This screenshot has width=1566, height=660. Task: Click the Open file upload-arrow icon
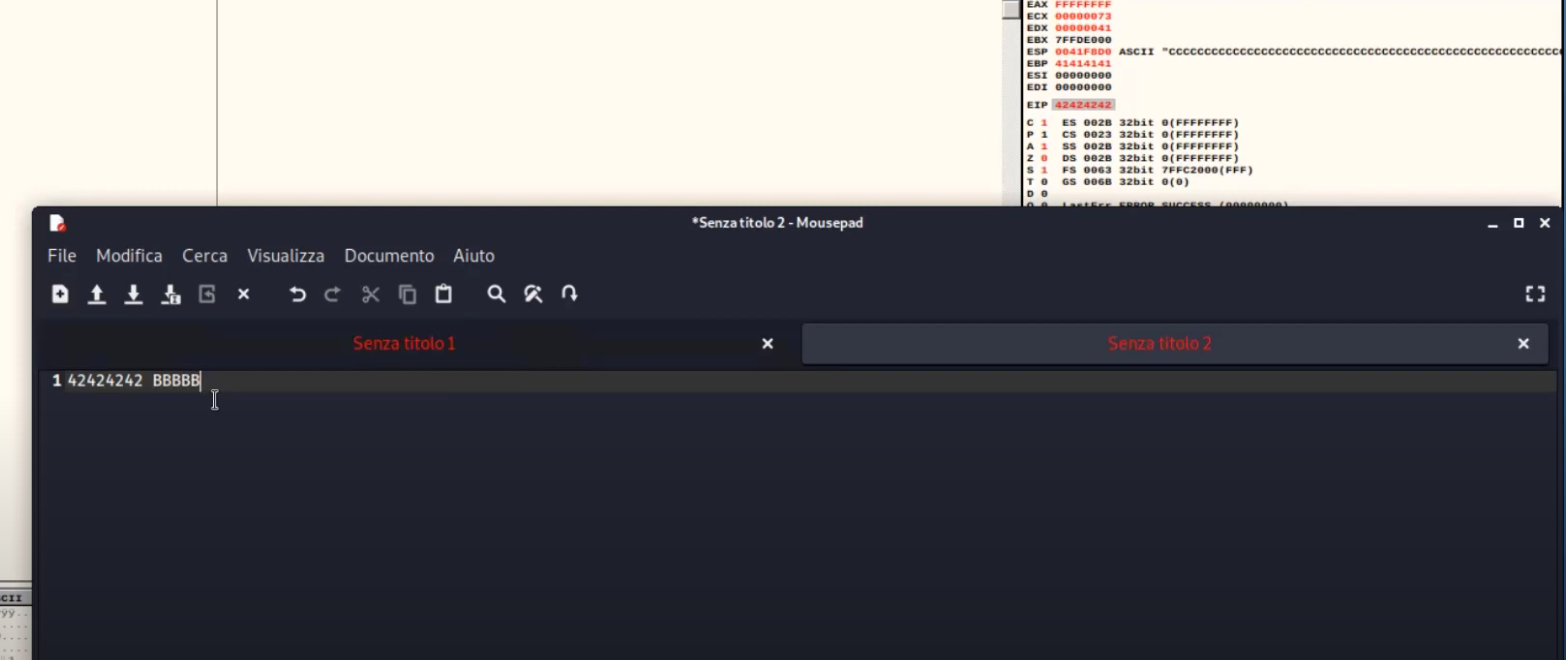(97, 294)
